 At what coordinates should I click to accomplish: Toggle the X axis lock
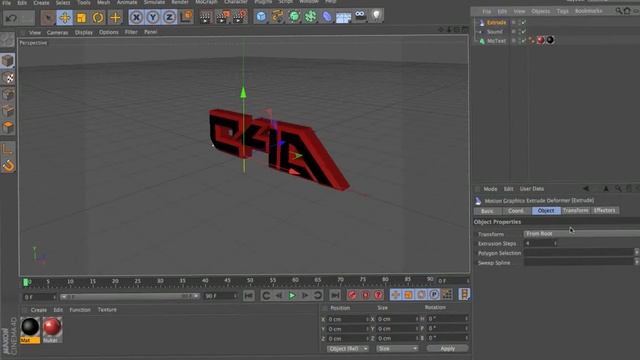click(136, 18)
